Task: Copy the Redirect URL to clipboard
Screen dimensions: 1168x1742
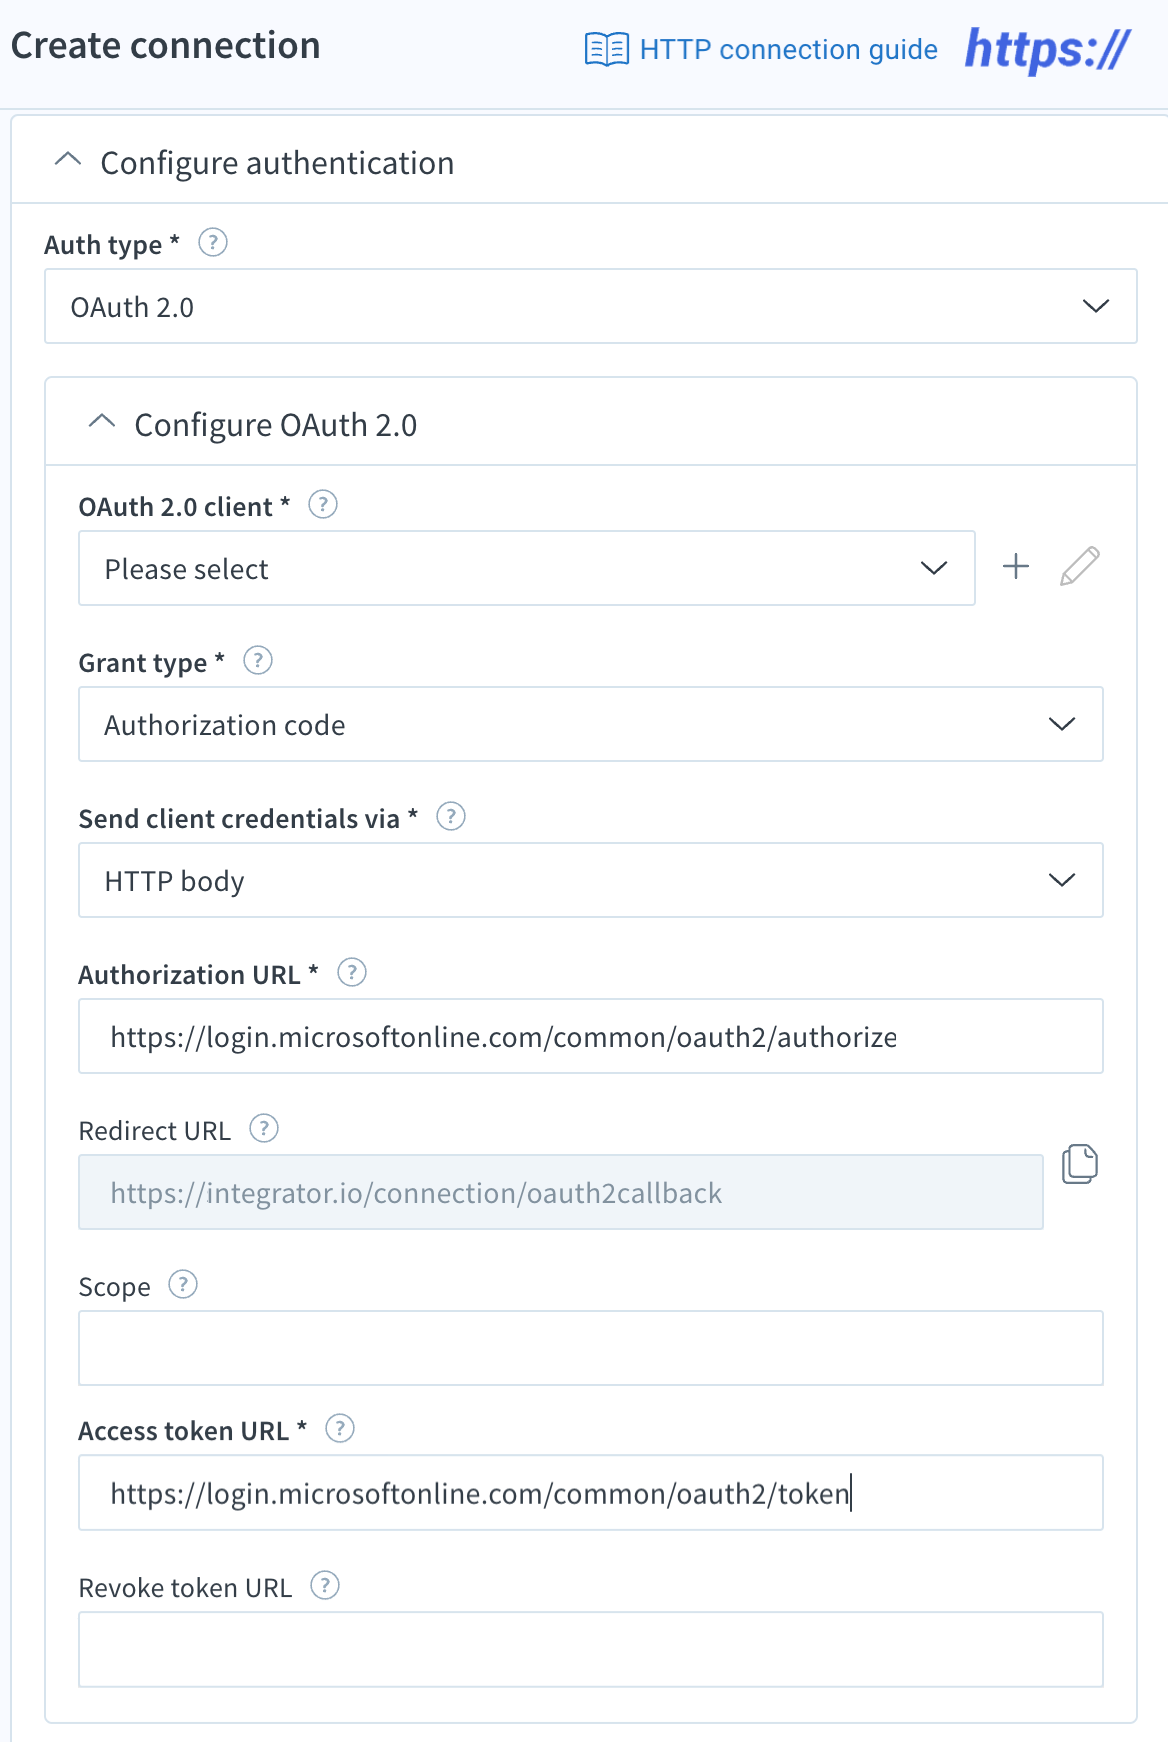Action: tap(1080, 1164)
